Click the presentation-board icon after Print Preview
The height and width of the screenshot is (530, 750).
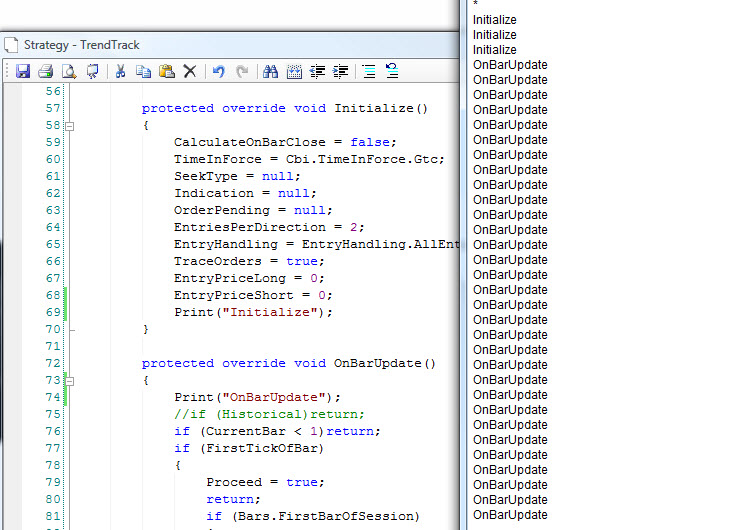click(92, 71)
